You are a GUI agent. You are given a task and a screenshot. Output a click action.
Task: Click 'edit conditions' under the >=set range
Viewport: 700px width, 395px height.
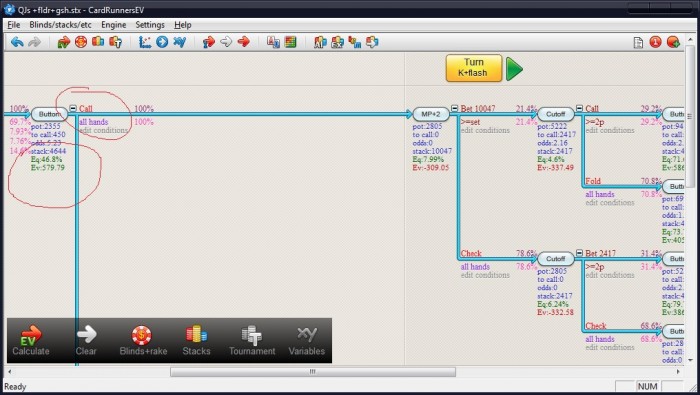point(485,130)
